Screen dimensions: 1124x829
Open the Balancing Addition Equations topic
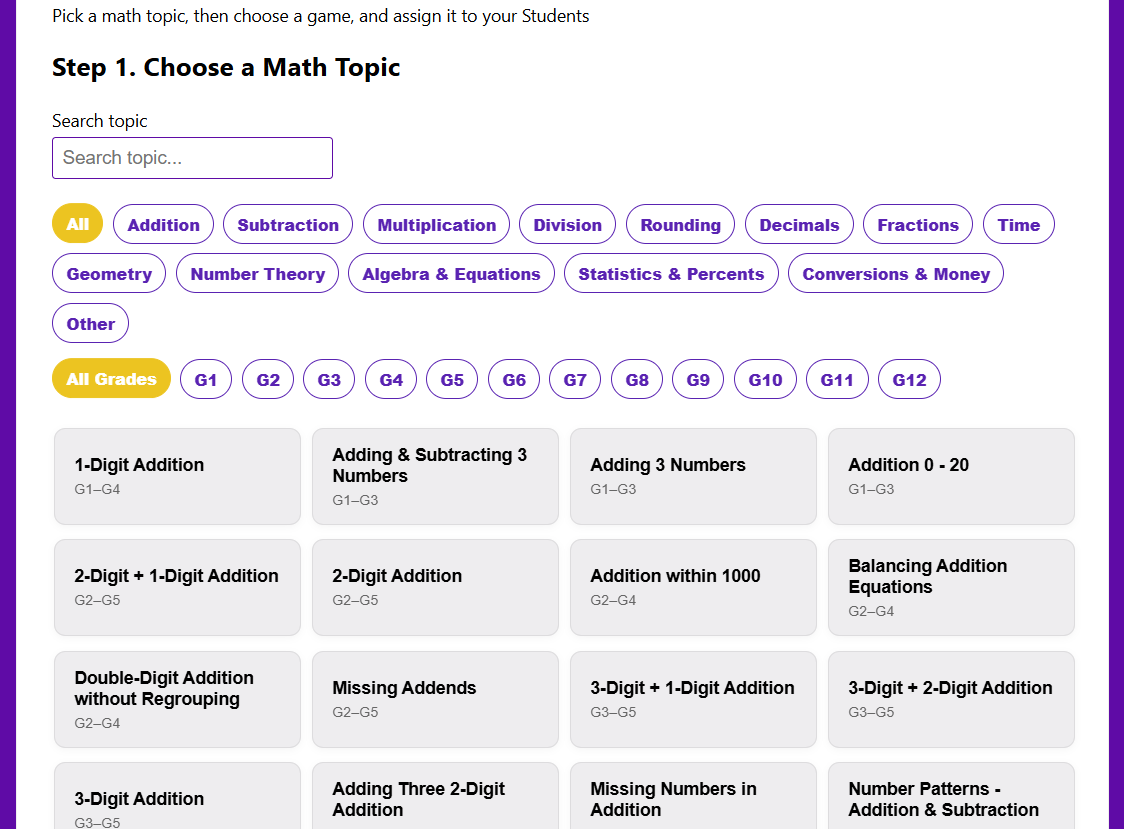point(950,588)
